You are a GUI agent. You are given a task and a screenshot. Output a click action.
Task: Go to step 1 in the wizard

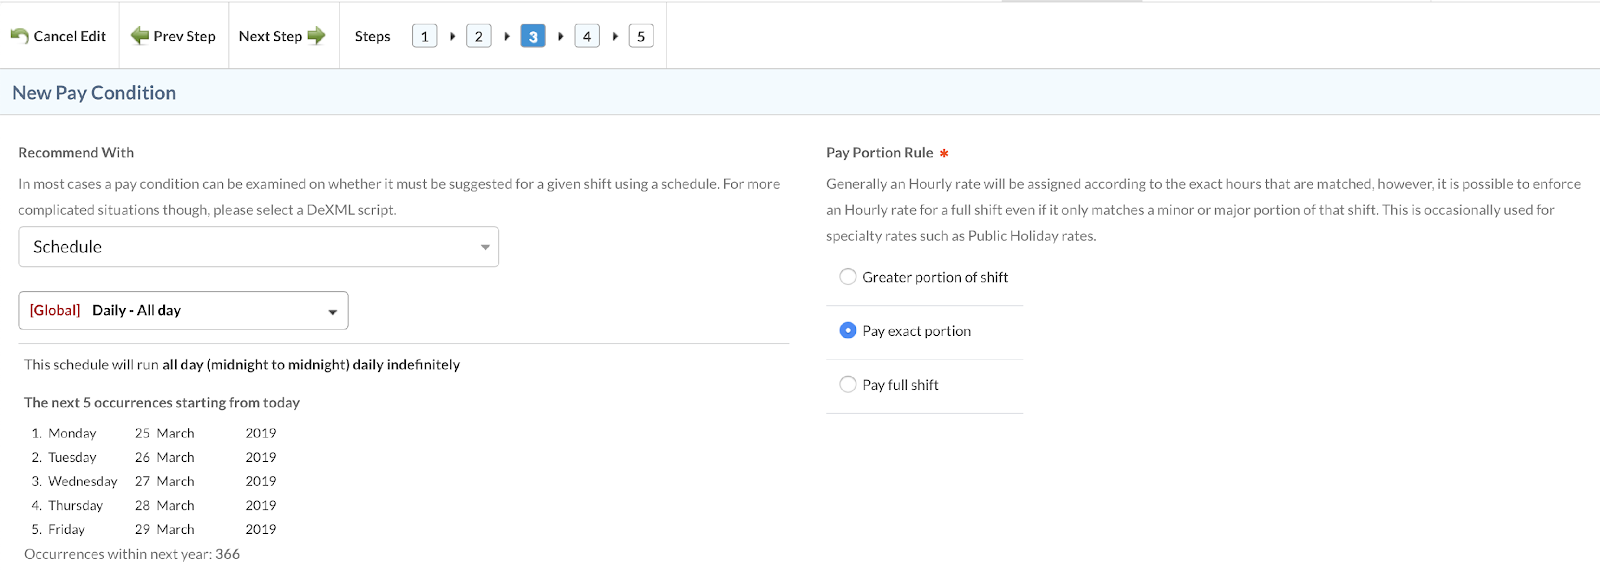(424, 37)
